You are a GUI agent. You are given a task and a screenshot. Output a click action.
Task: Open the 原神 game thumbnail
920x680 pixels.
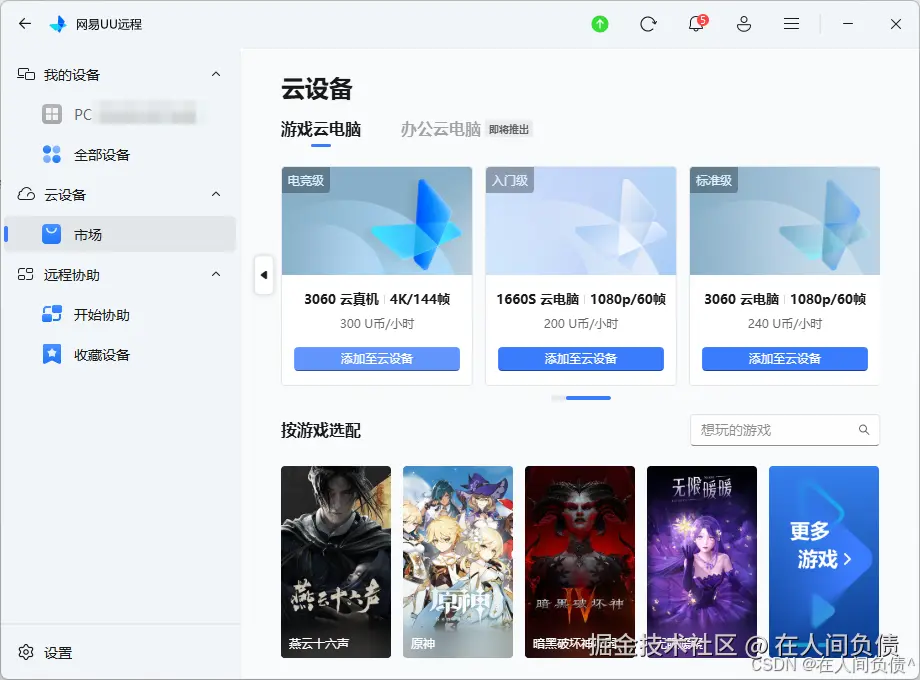(x=457, y=562)
